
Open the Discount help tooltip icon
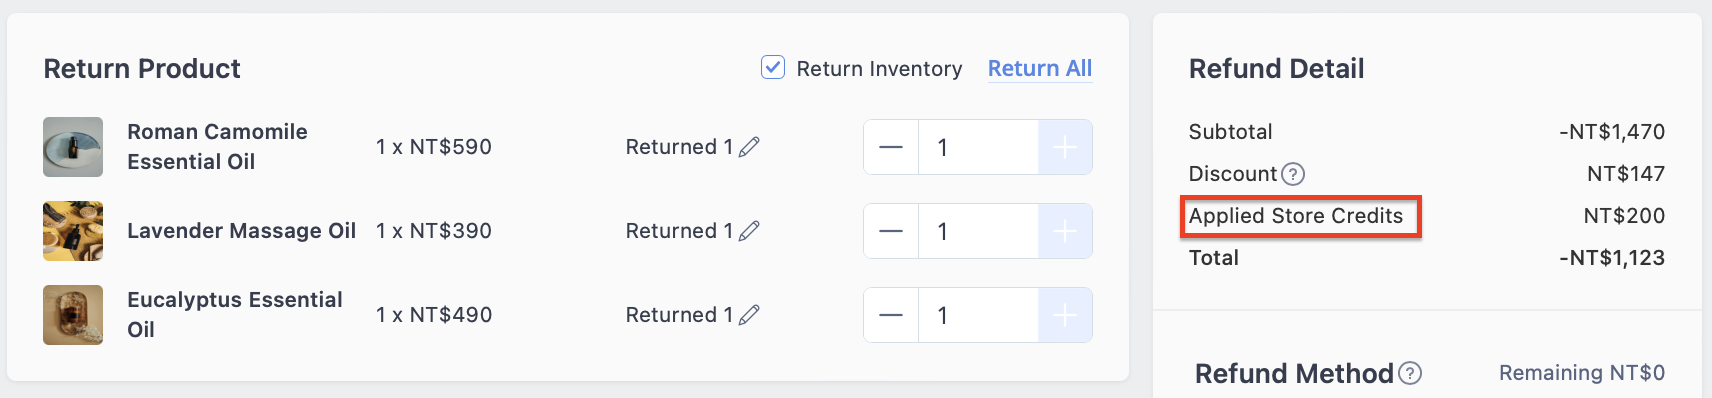(1293, 174)
